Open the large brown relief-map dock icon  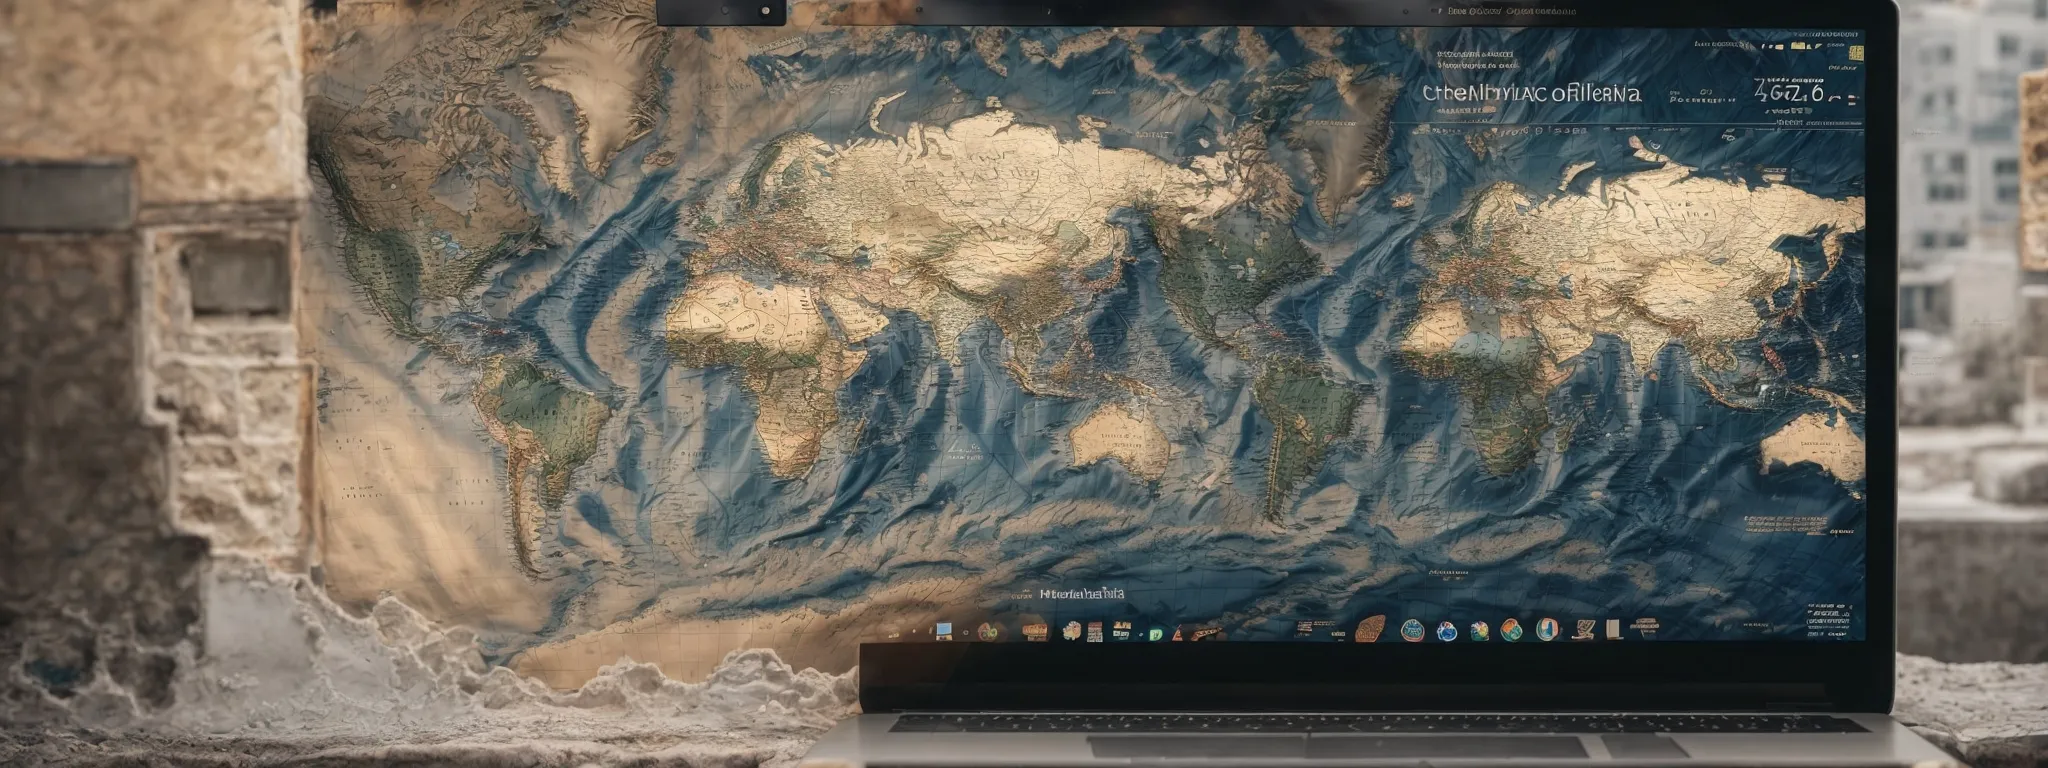point(1370,629)
